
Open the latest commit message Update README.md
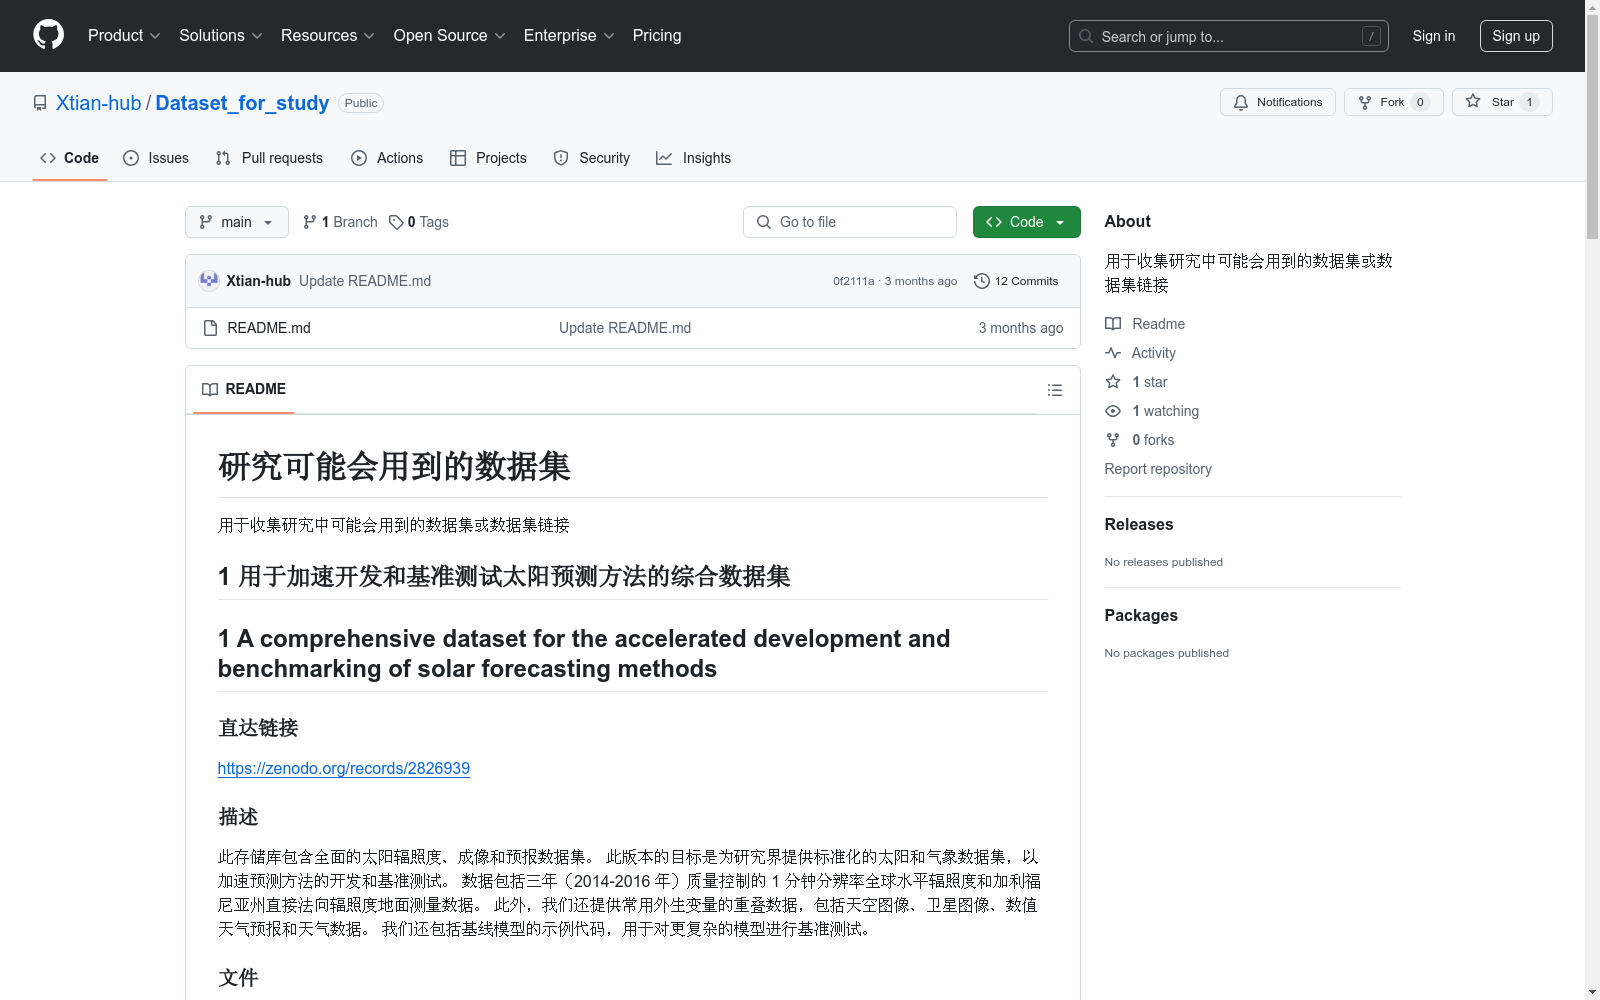tap(365, 281)
